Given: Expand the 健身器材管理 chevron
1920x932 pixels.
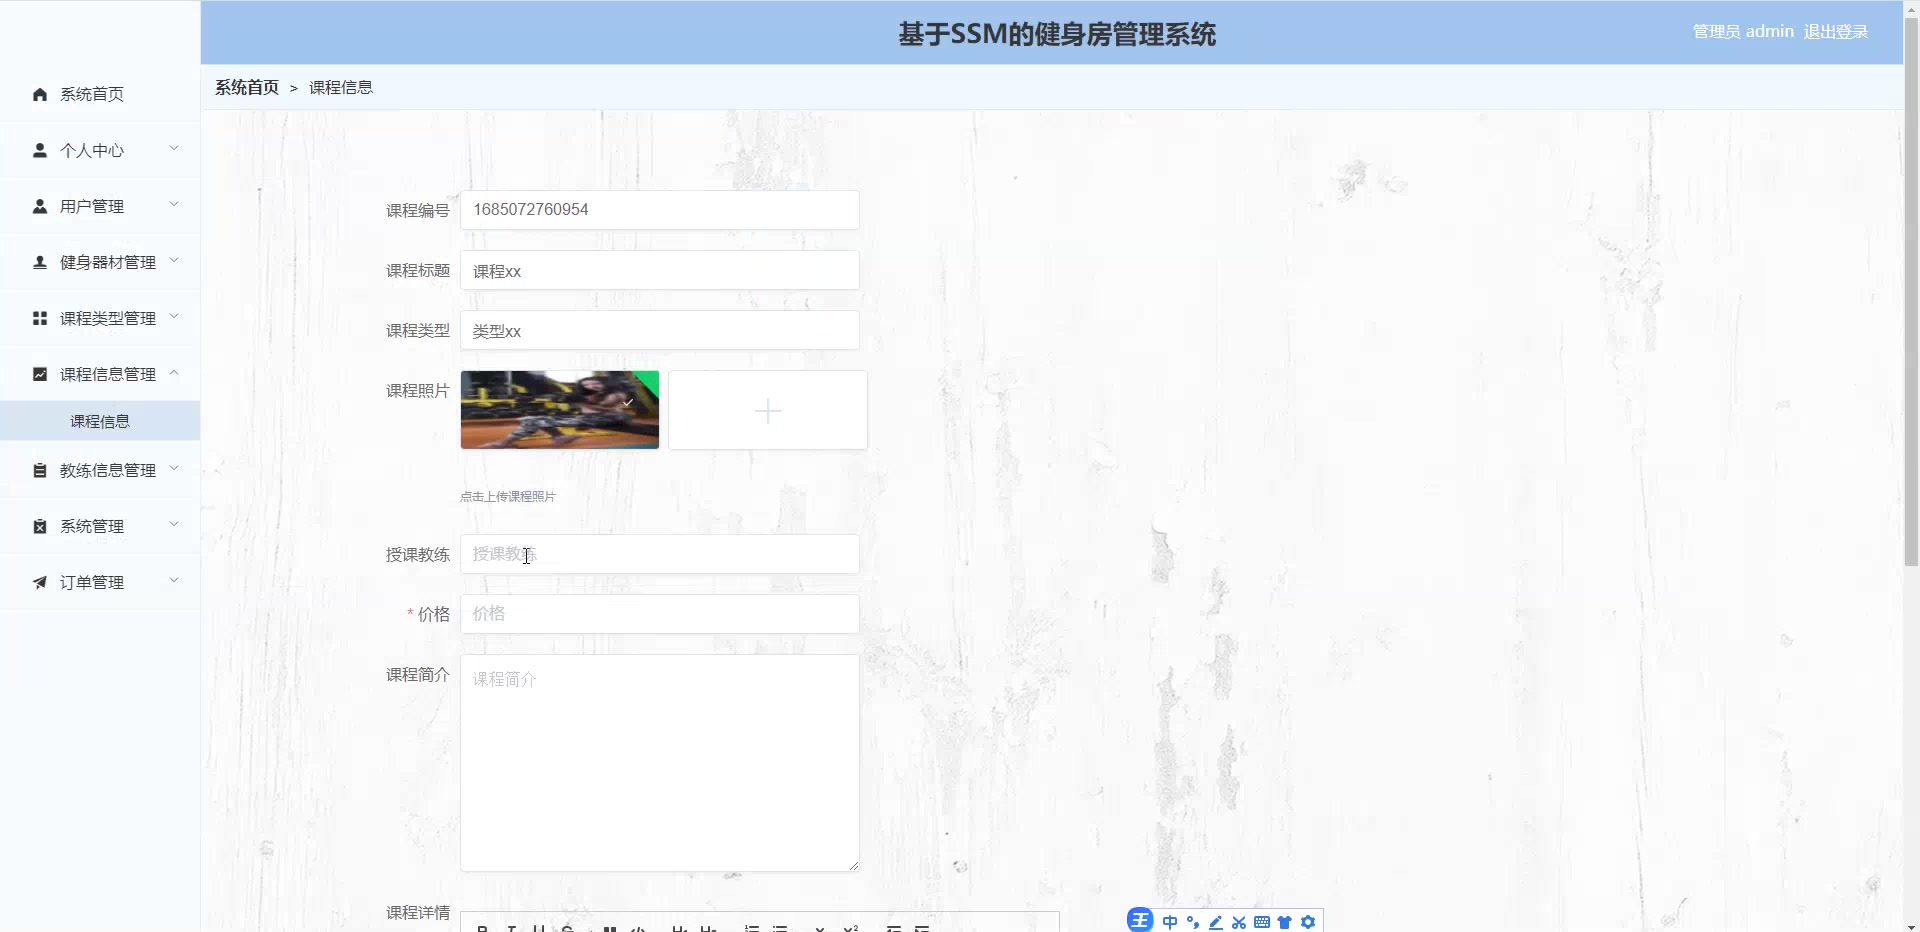Looking at the screenshot, I should (x=174, y=261).
